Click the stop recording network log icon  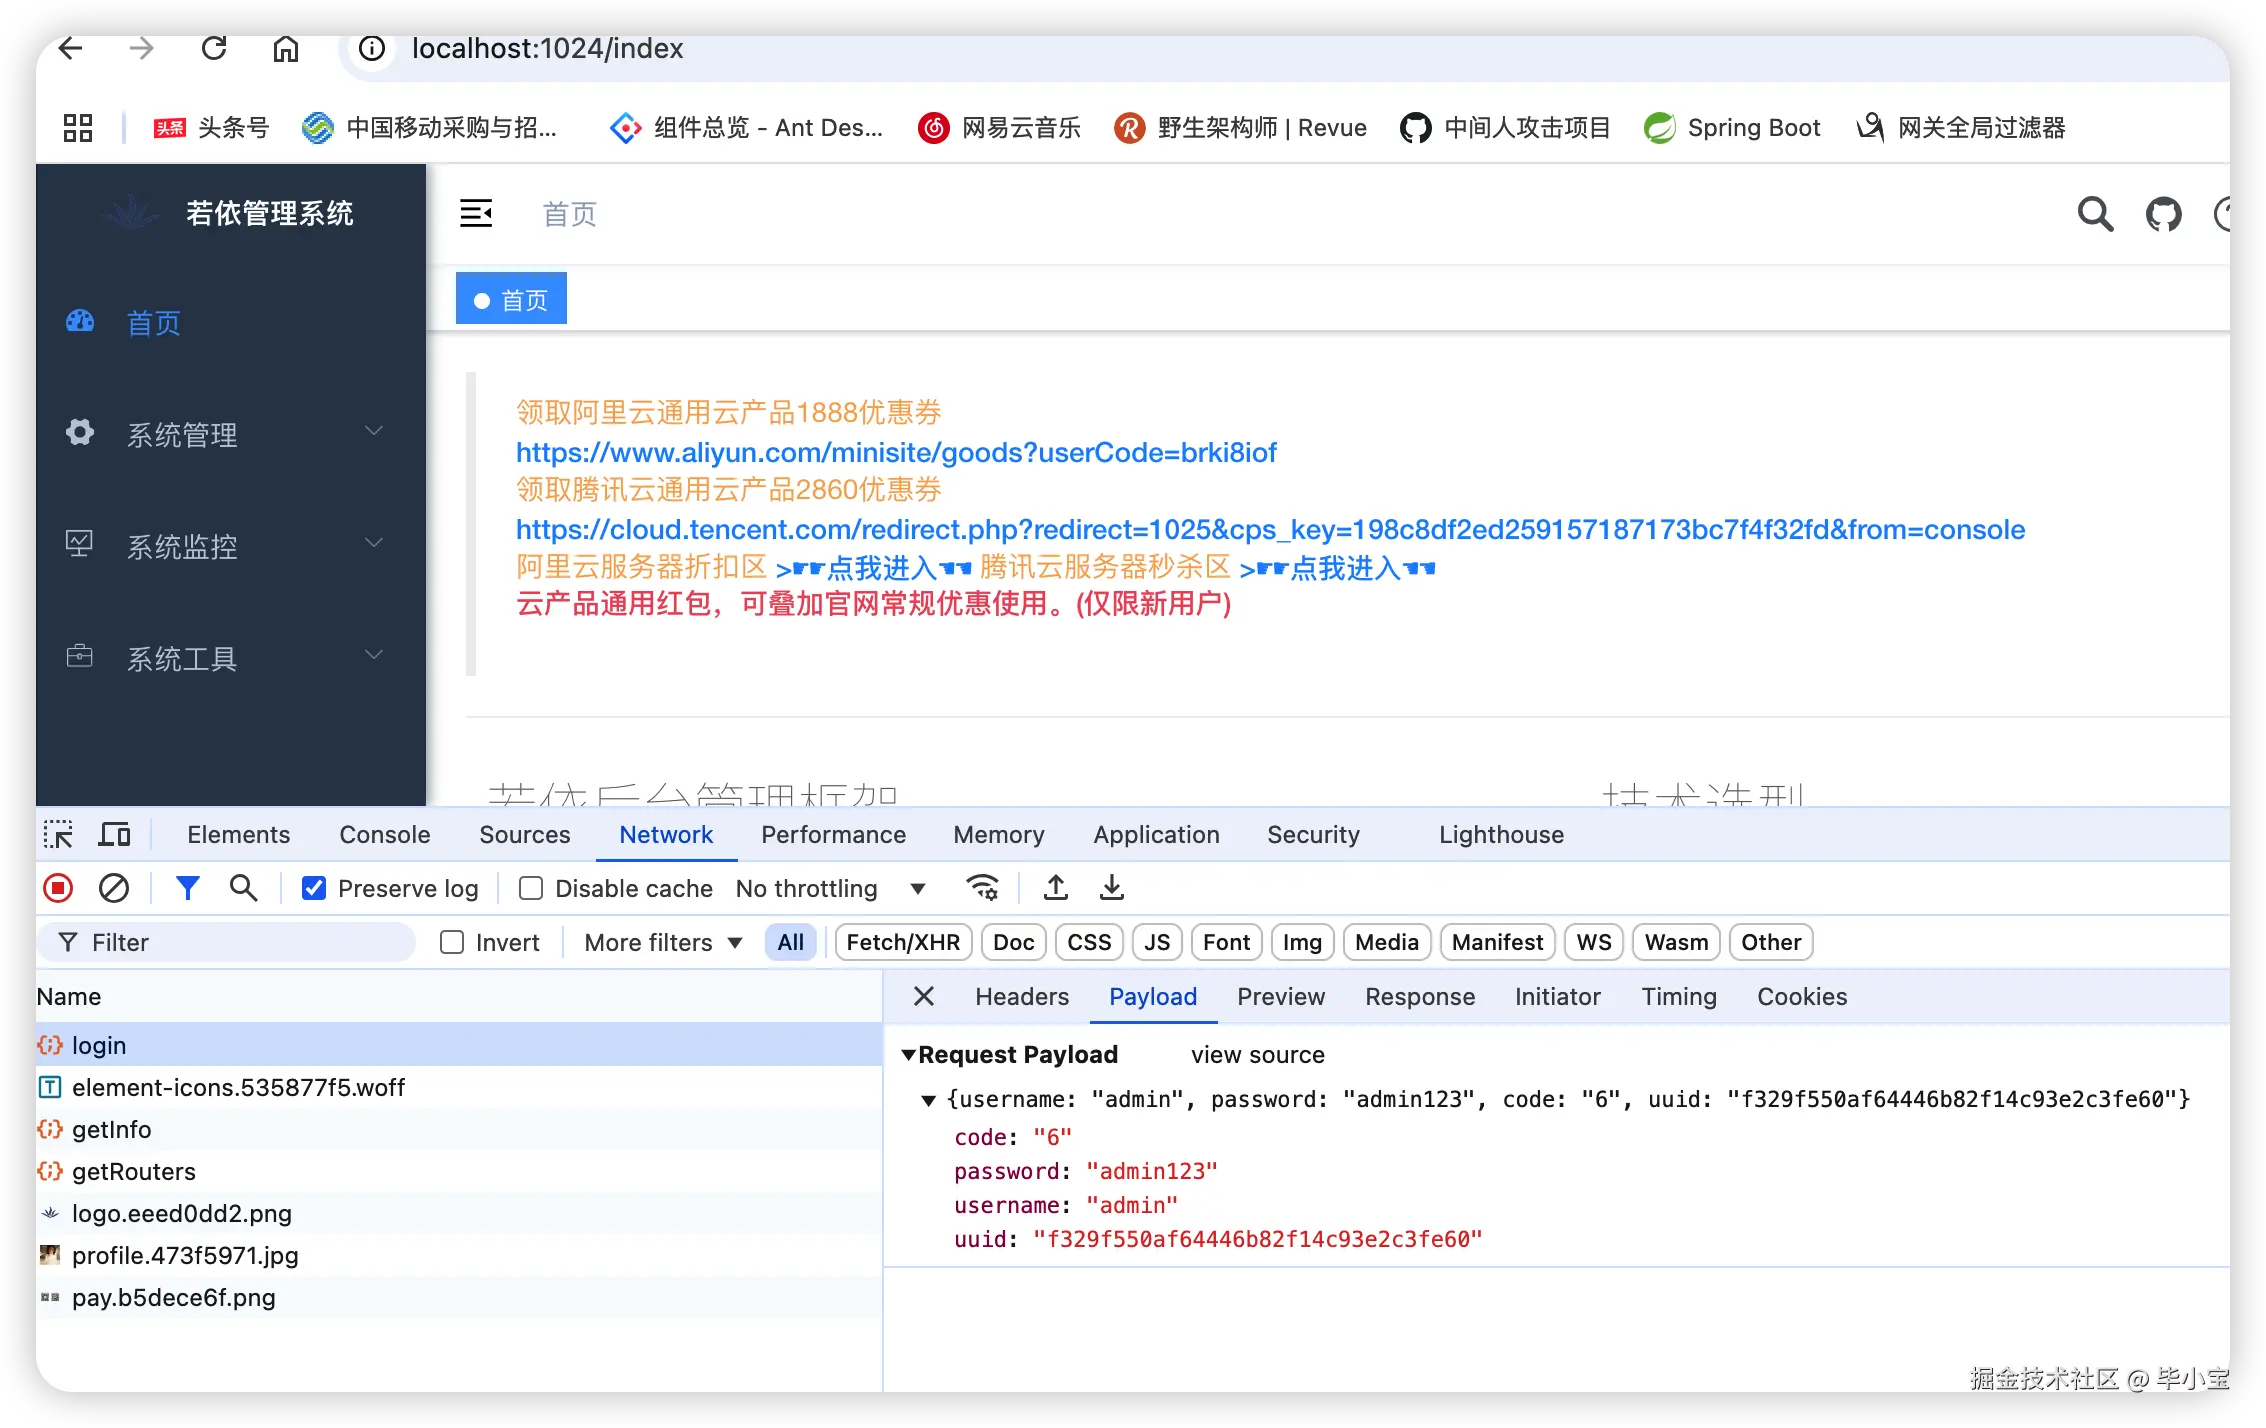(58, 888)
